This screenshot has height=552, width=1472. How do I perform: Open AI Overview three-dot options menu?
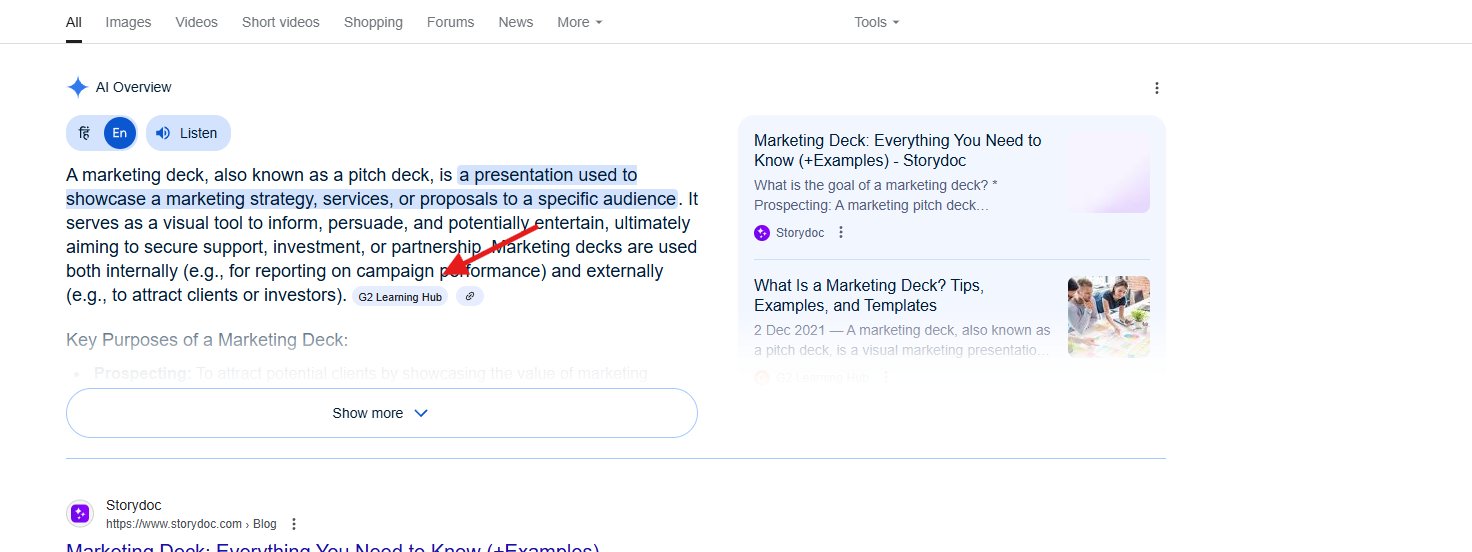[1157, 88]
